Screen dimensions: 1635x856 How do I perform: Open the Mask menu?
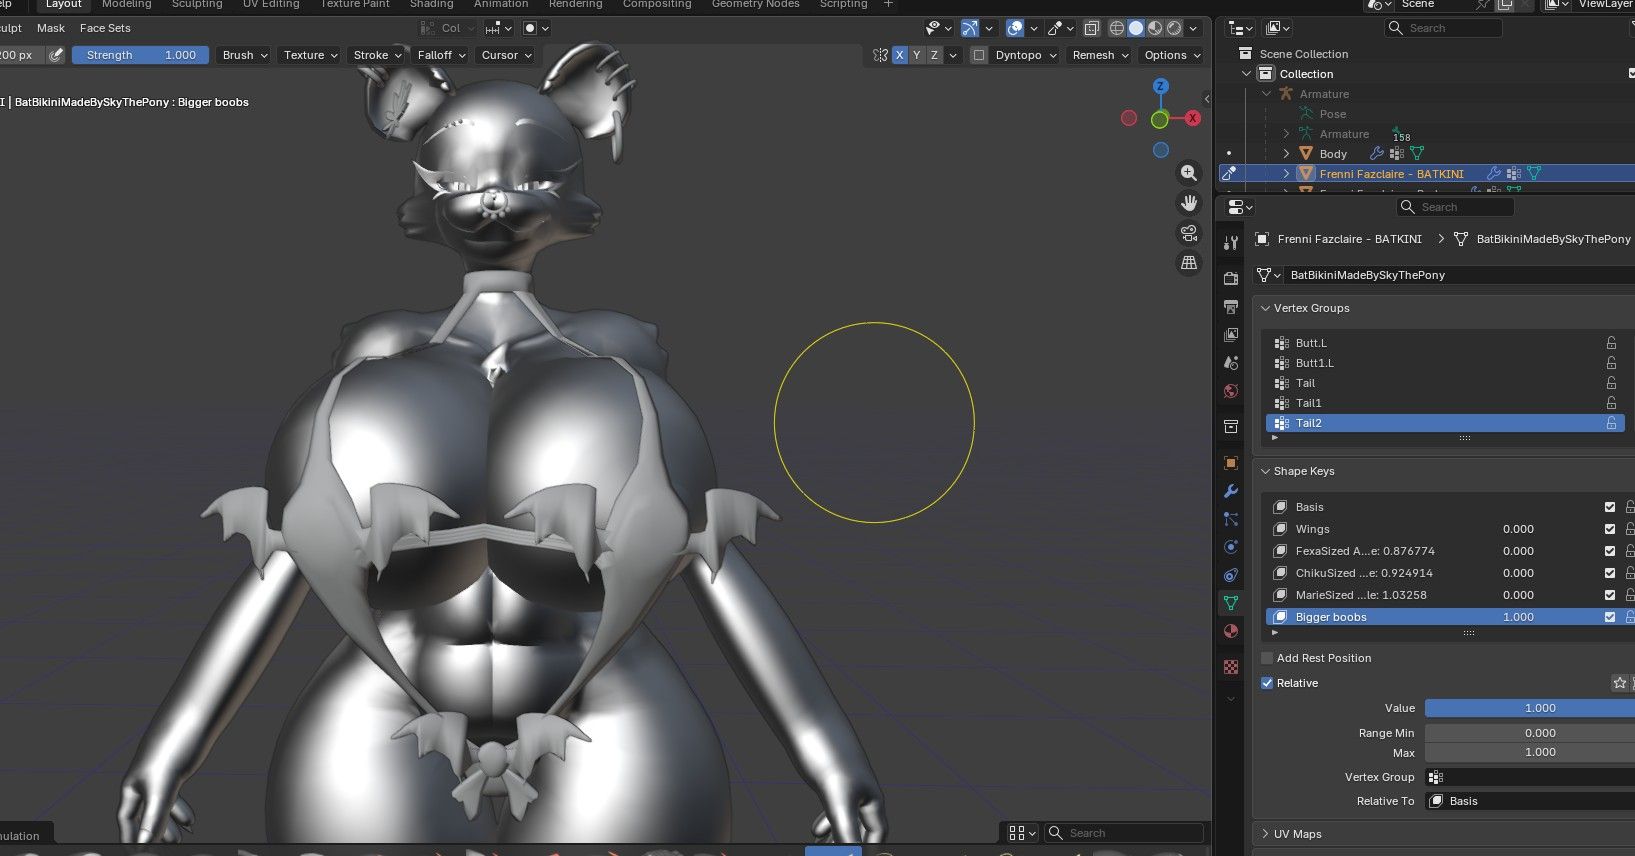pyautogui.click(x=51, y=28)
